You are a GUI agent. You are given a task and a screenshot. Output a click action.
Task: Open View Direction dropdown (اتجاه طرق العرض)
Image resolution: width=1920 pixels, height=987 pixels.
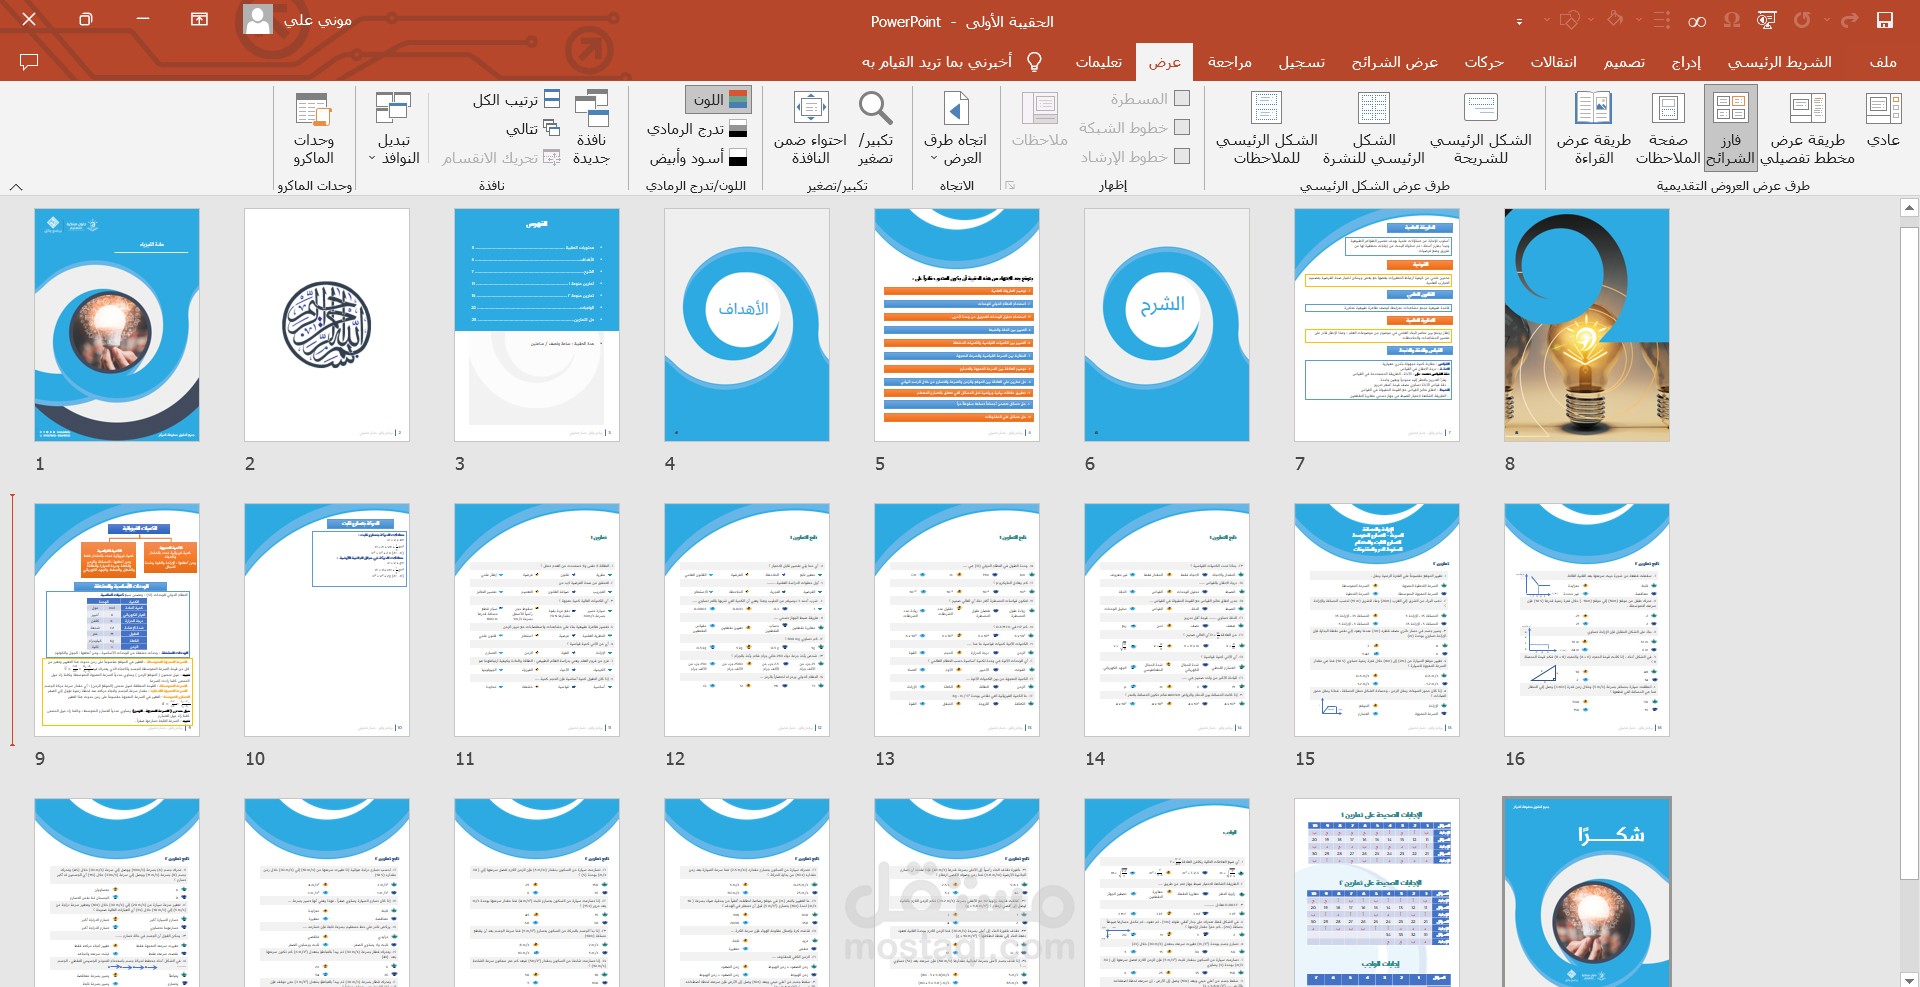pos(955,129)
